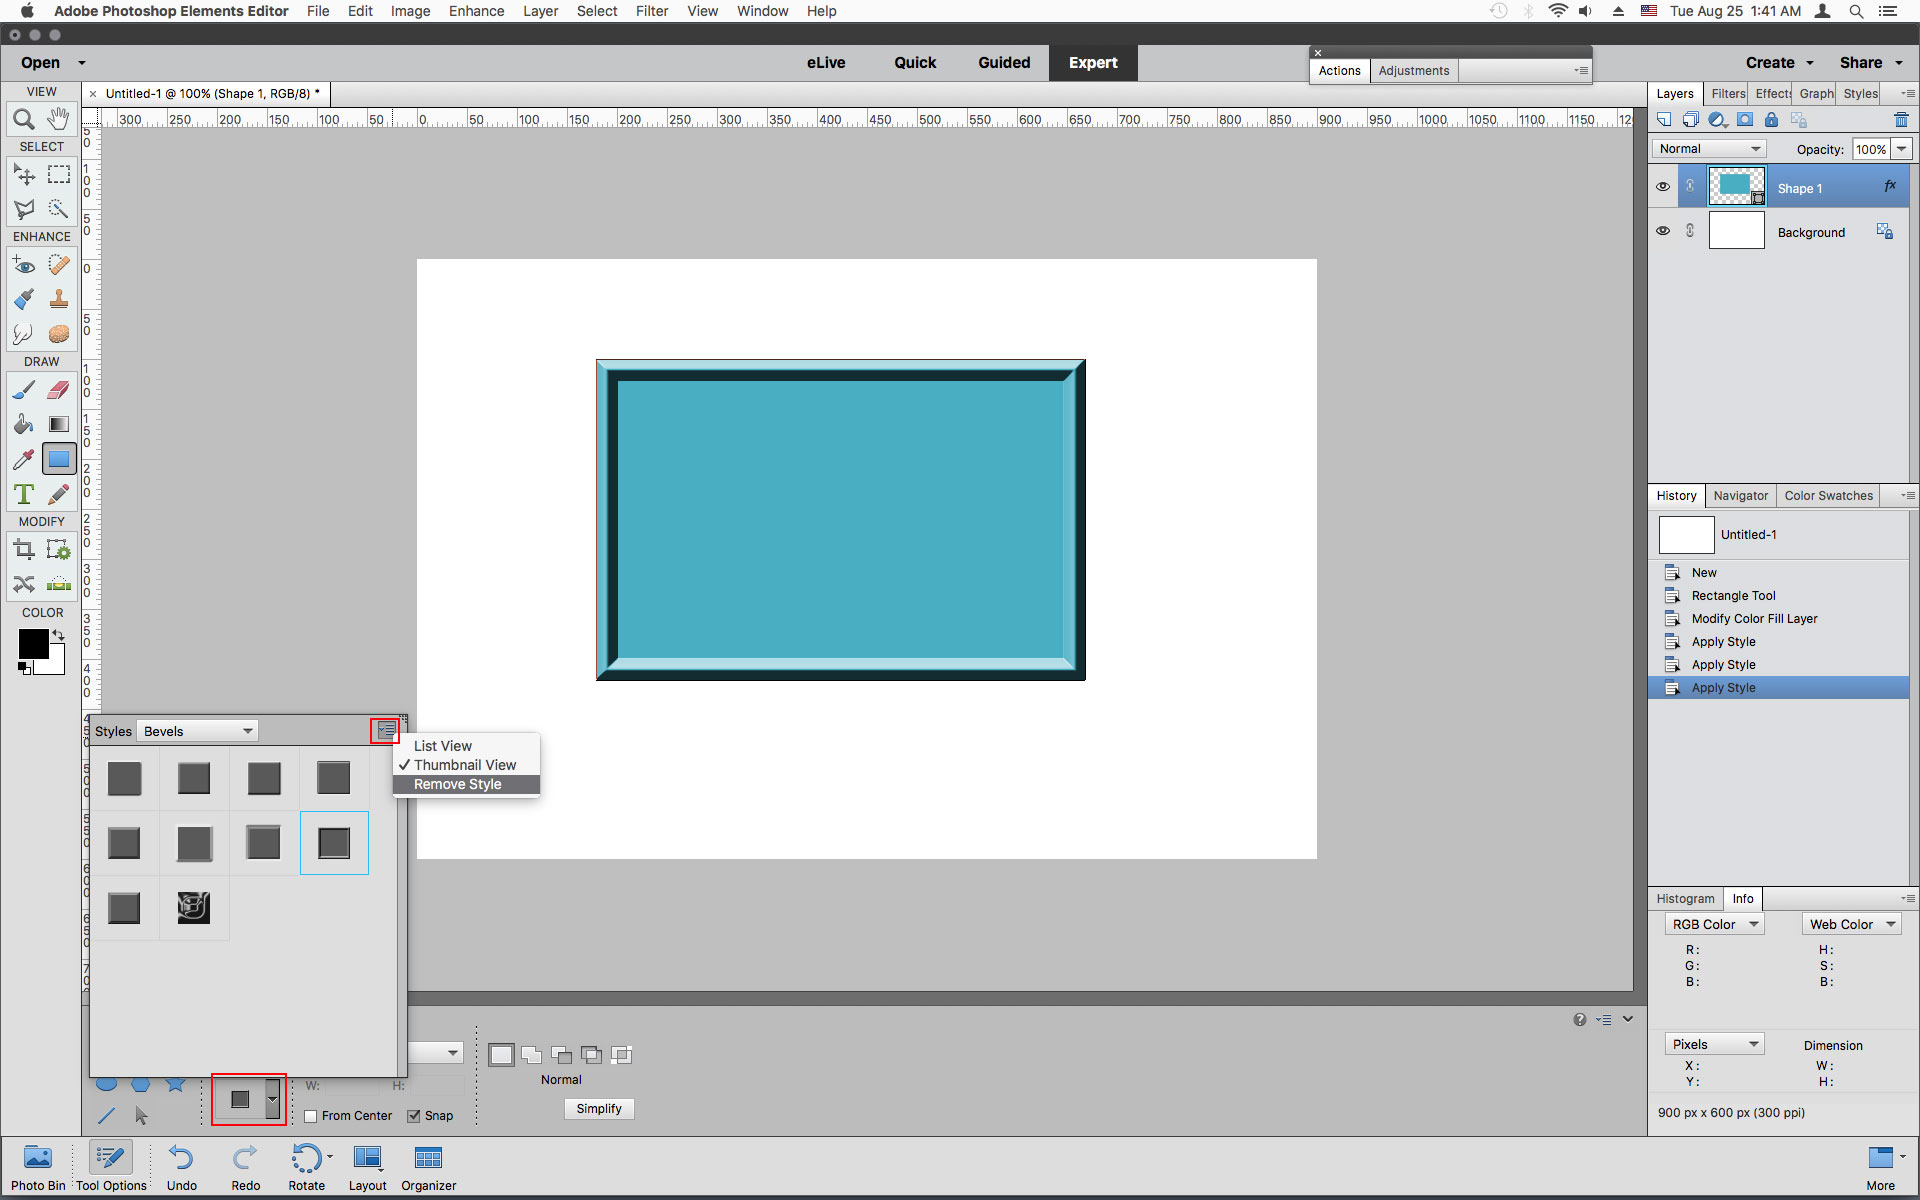Select the Horizontal Type tool
1920x1200 pixels.
(x=24, y=494)
